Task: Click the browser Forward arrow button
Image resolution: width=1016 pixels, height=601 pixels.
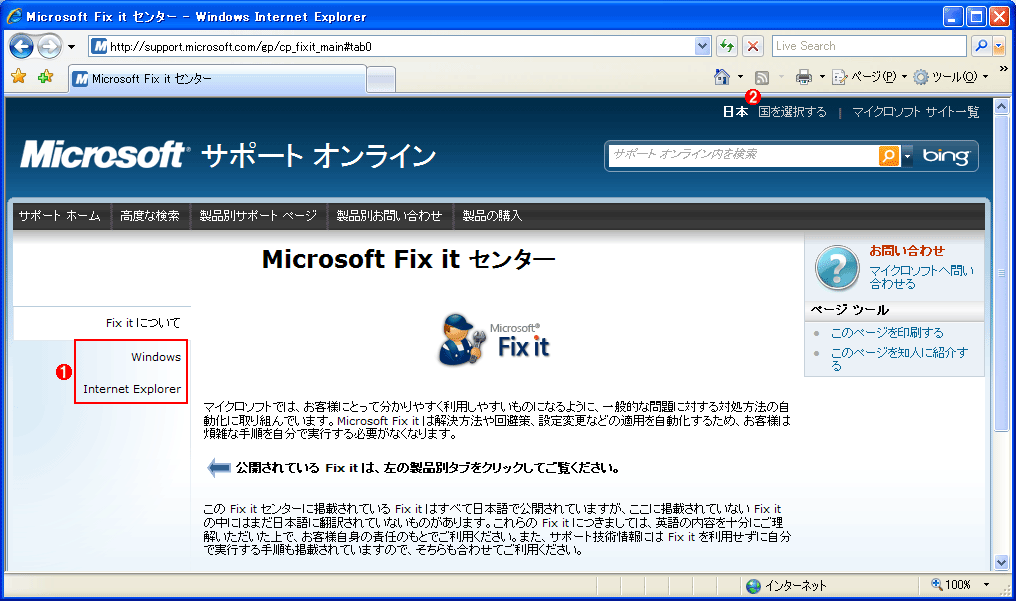Action: (x=49, y=47)
